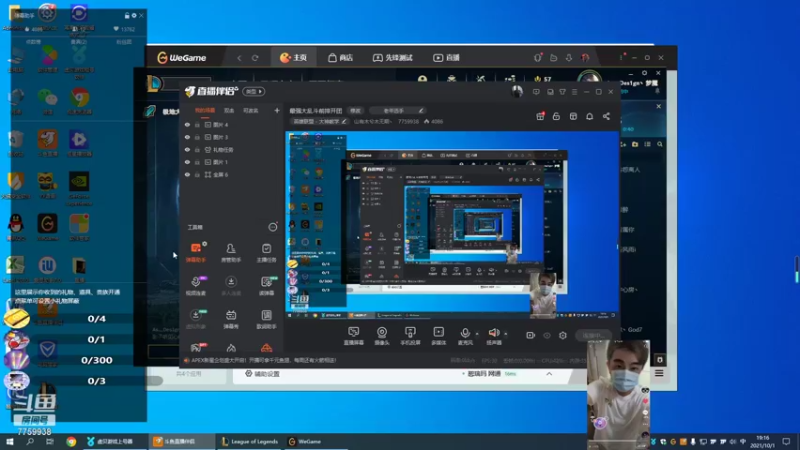
Task: Toggle the lock on 图片 3 layer
Action: click(197, 137)
